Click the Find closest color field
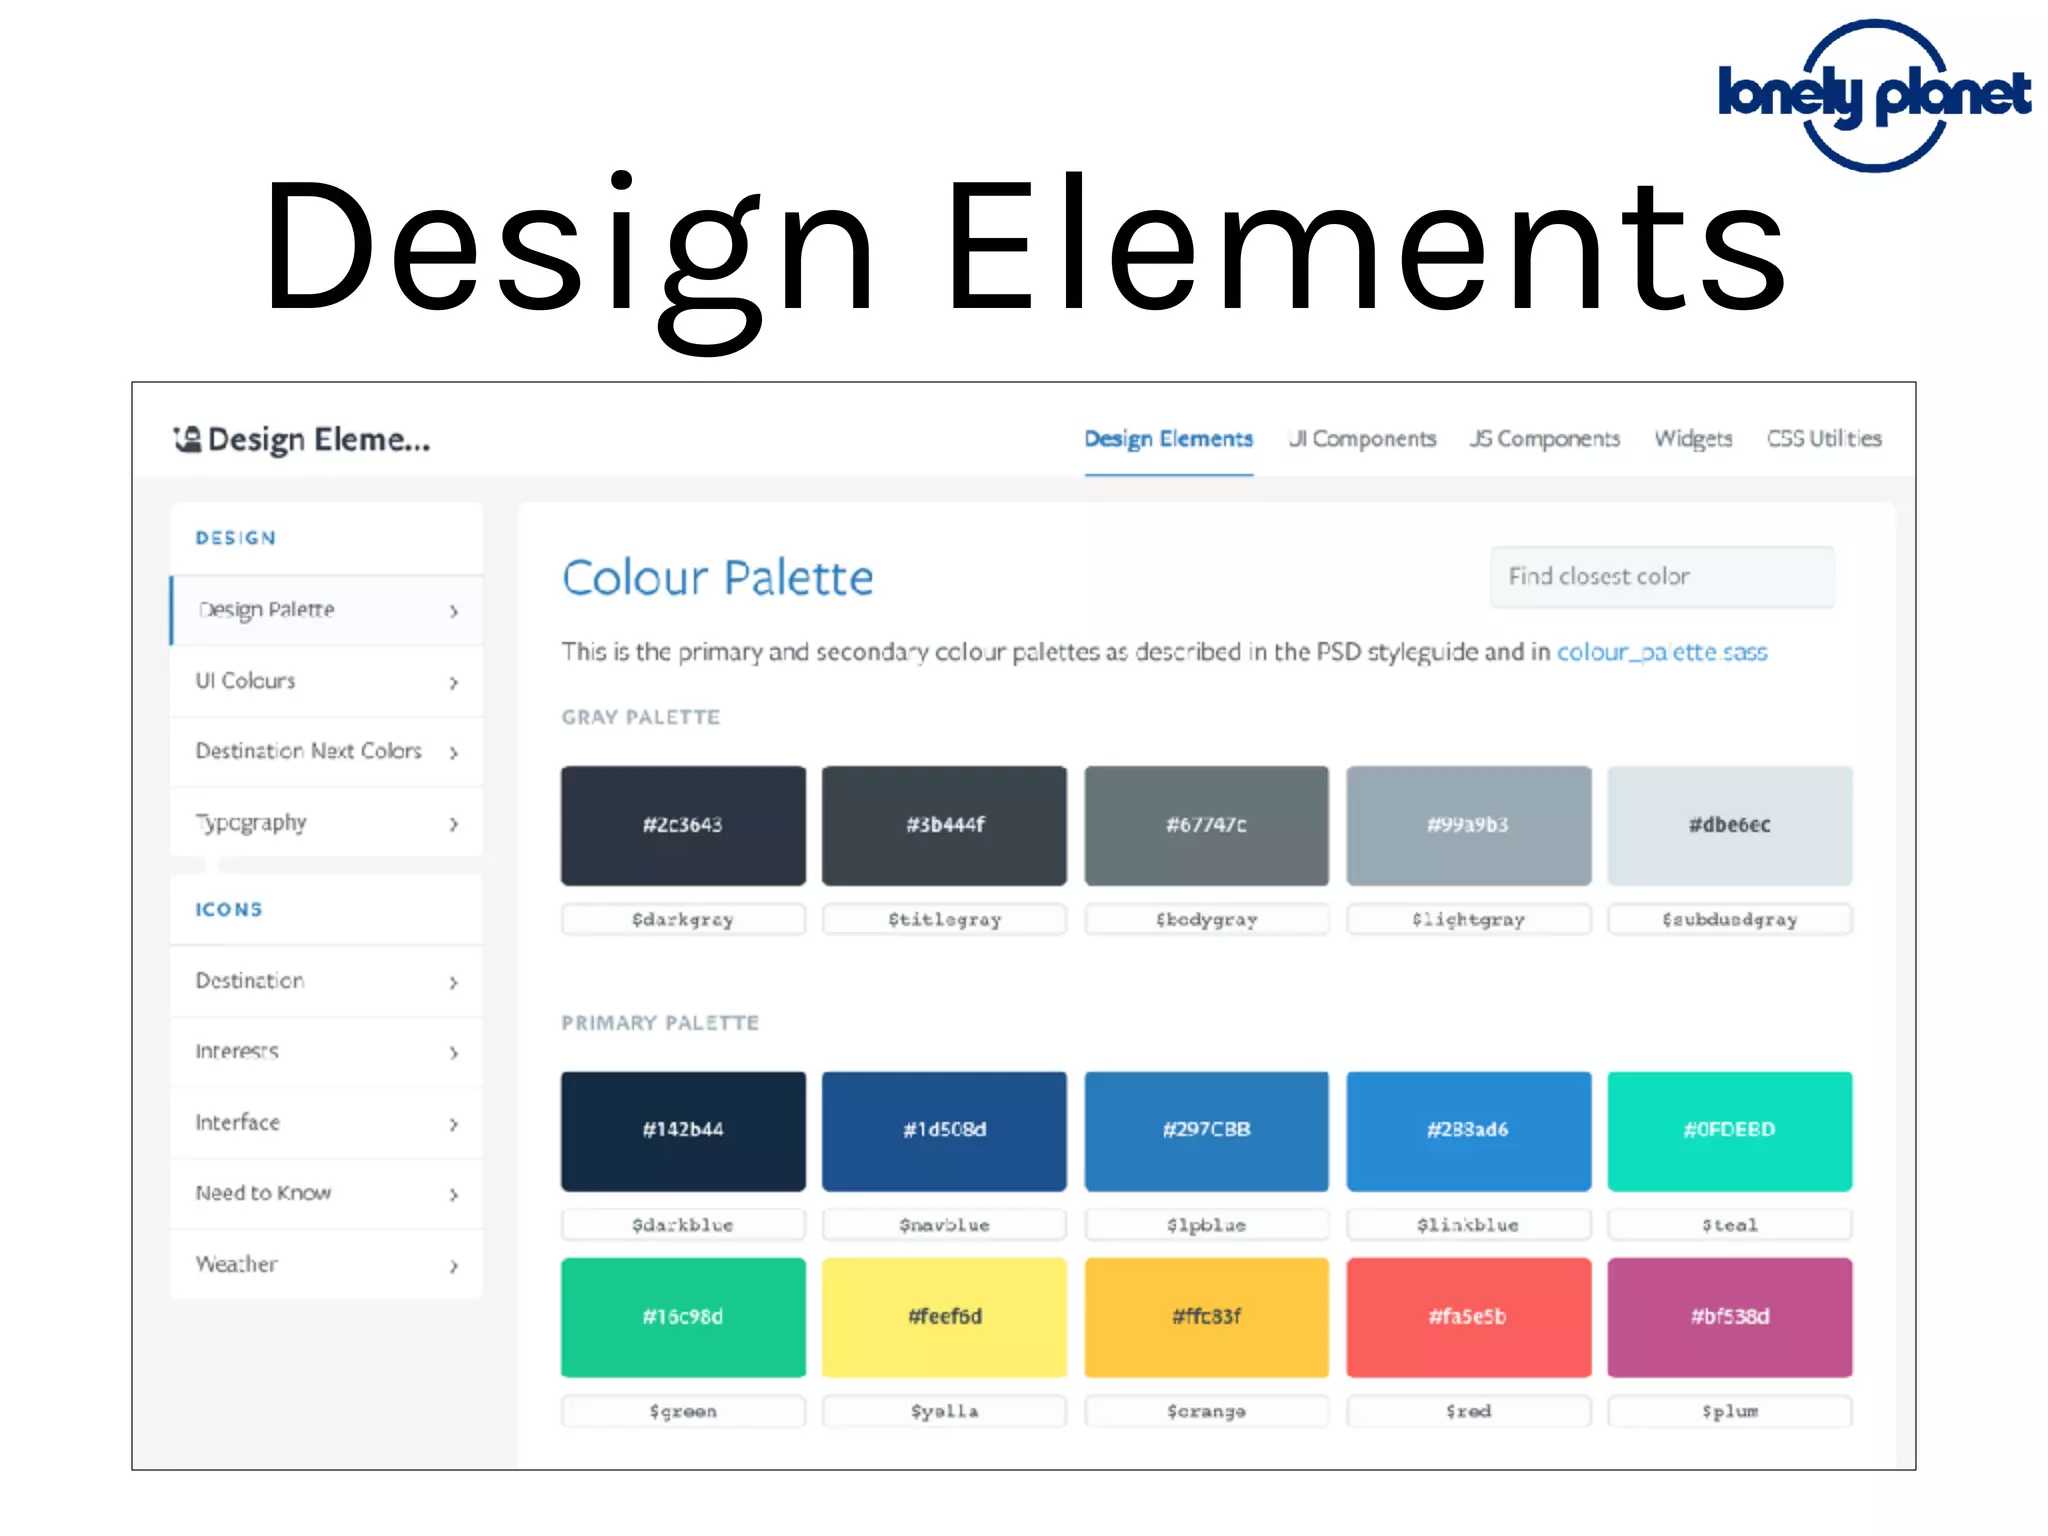This screenshot has width=2048, height=1536. 1662,577
